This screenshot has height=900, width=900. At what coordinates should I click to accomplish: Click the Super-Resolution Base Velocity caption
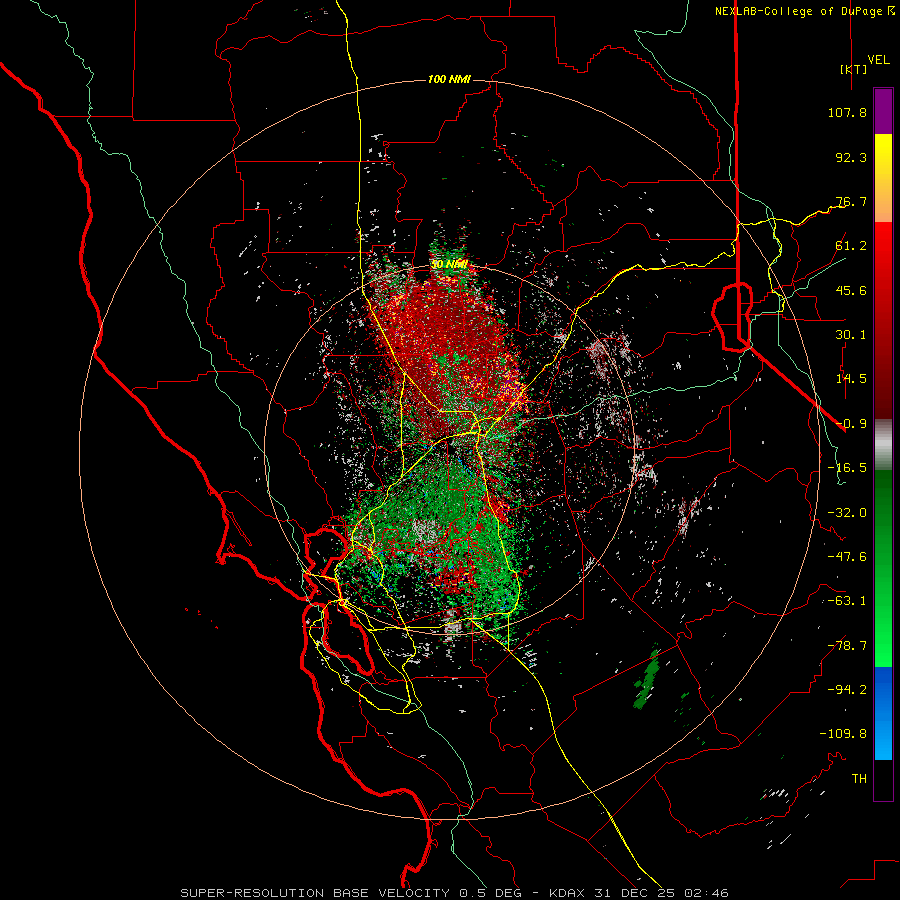[x=455, y=893]
